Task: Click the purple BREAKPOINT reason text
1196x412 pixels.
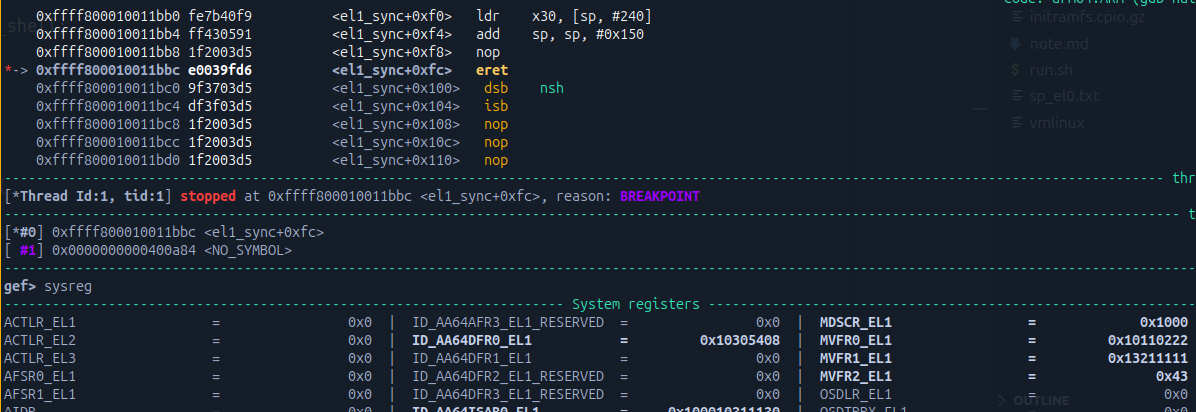Action: tap(659, 196)
